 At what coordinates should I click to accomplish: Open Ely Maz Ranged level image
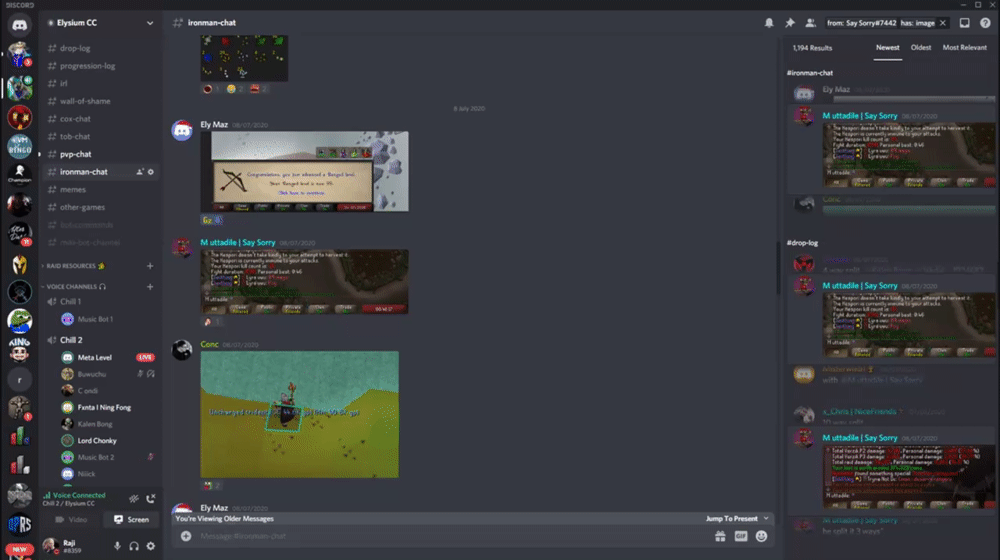click(x=305, y=172)
